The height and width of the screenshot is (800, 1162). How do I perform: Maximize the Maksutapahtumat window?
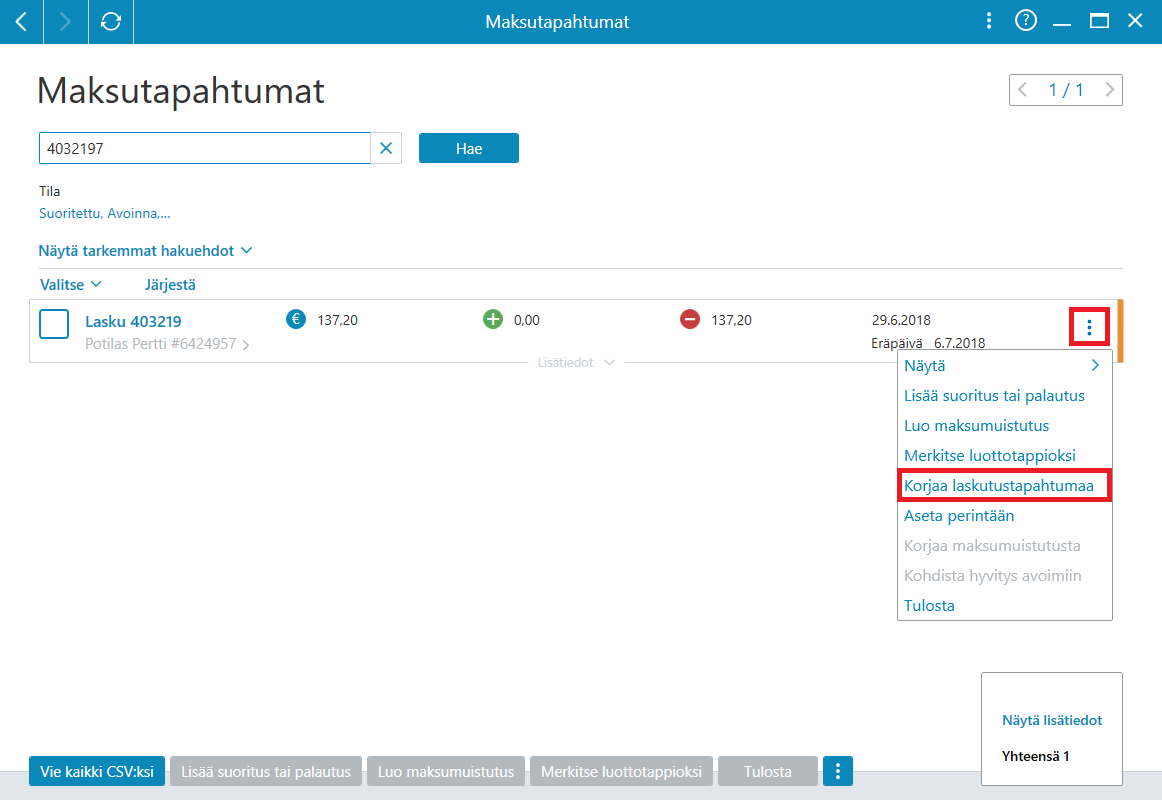(x=1099, y=21)
